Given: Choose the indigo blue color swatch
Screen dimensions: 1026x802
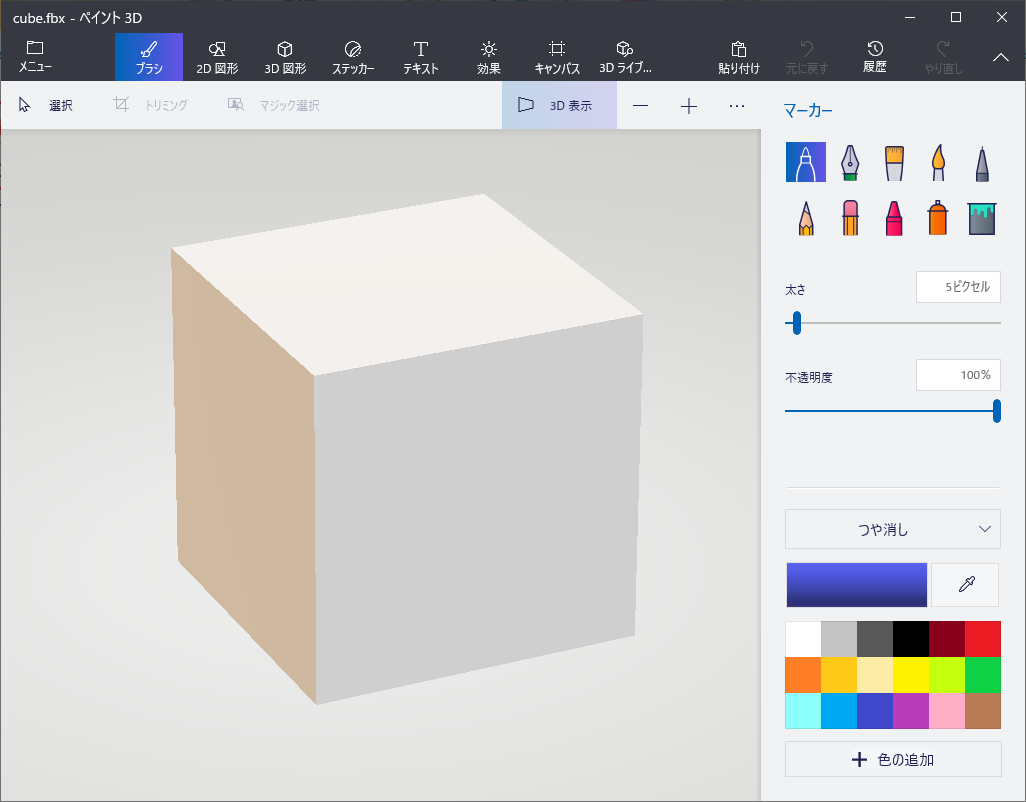Looking at the screenshot, I should (x=875, y=710).
